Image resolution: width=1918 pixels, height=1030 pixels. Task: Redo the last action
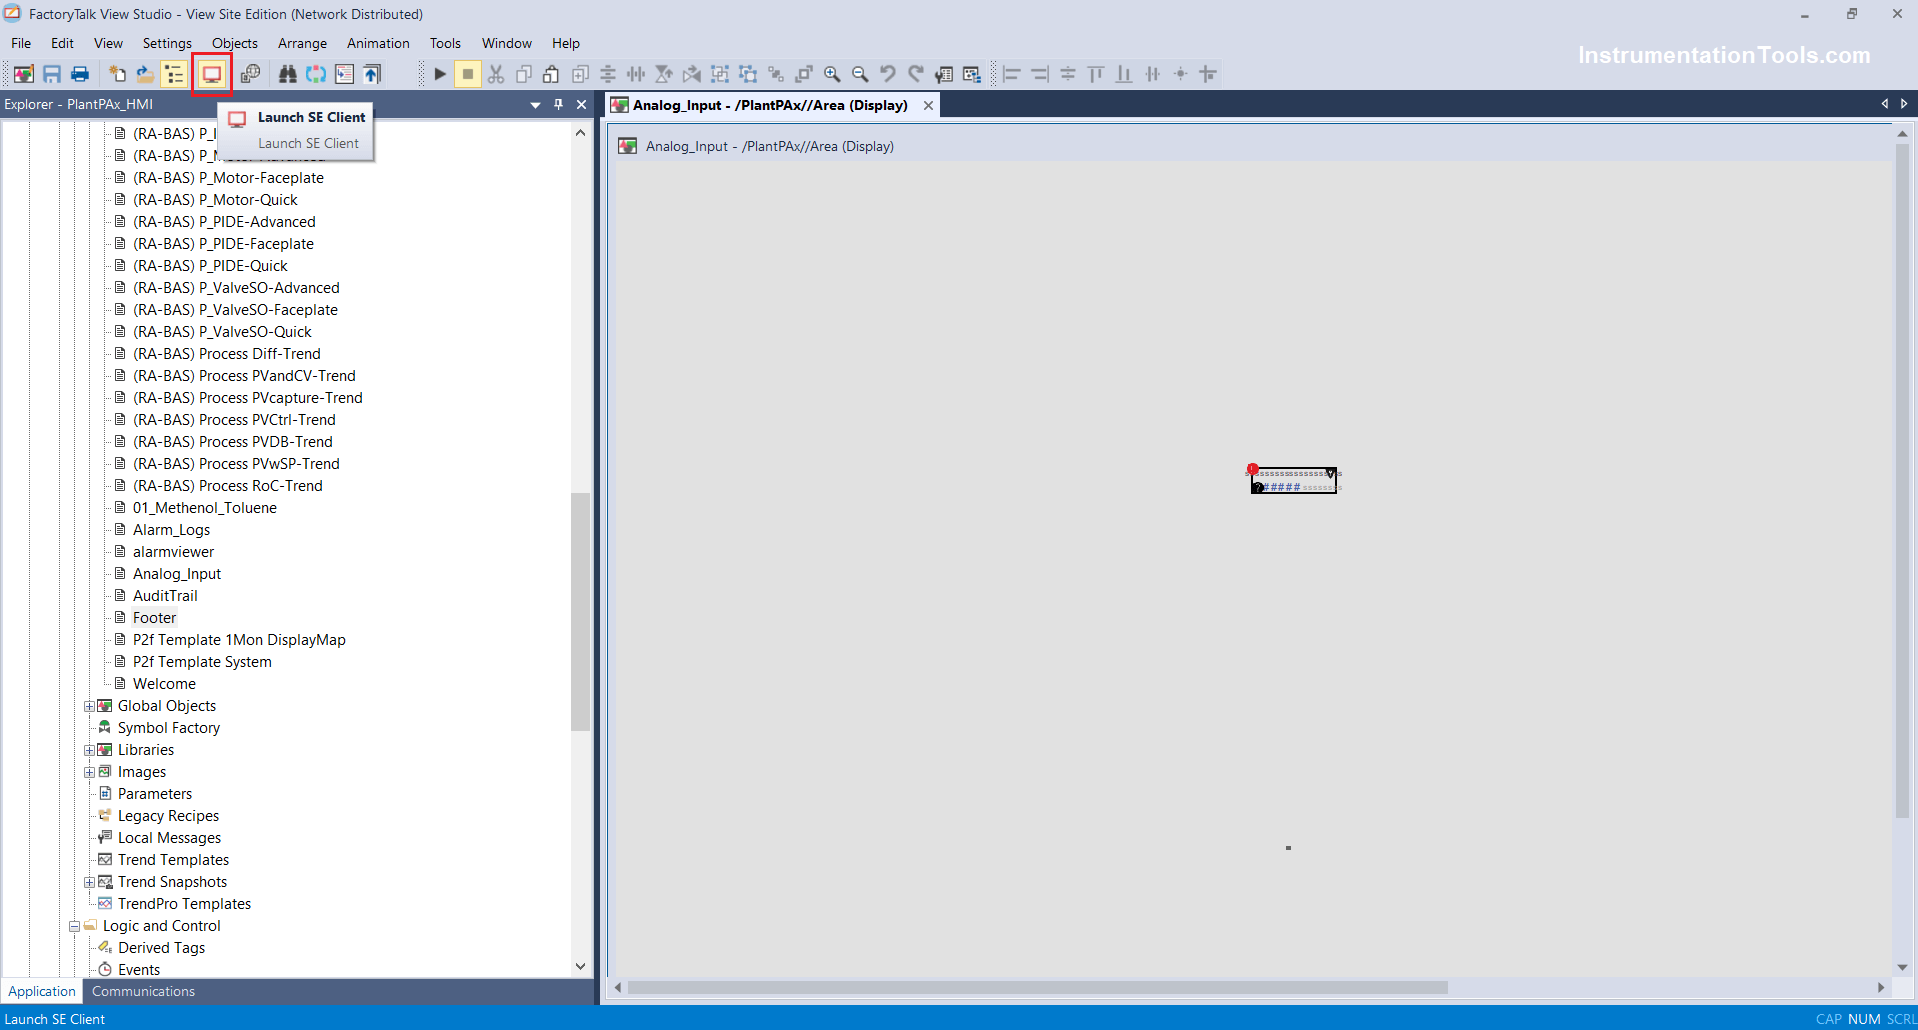(x=916, y=74)
